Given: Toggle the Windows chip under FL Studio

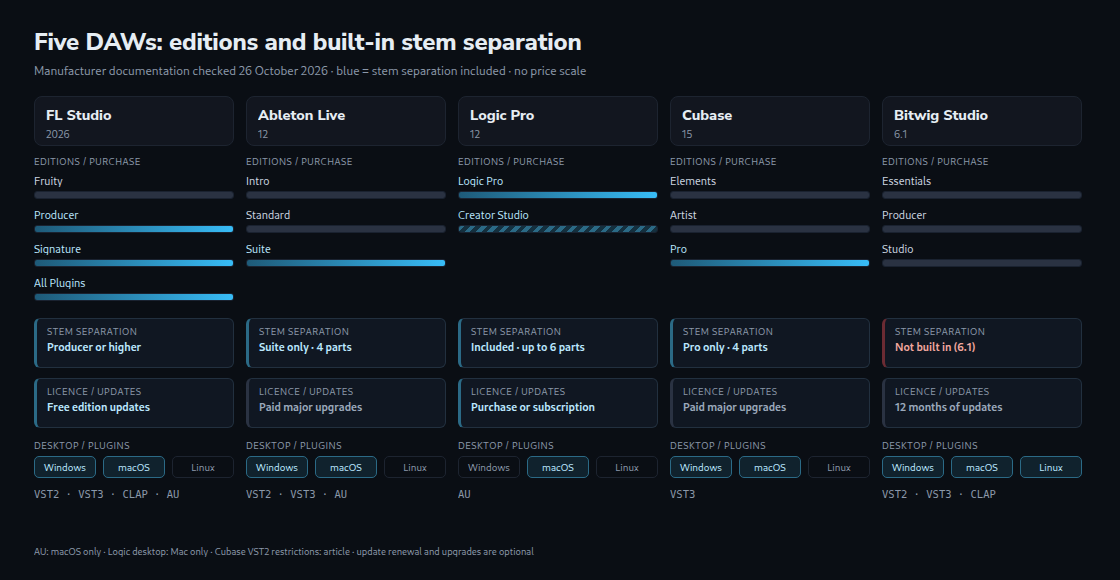Looking at the screenshot, I should 65,467.
